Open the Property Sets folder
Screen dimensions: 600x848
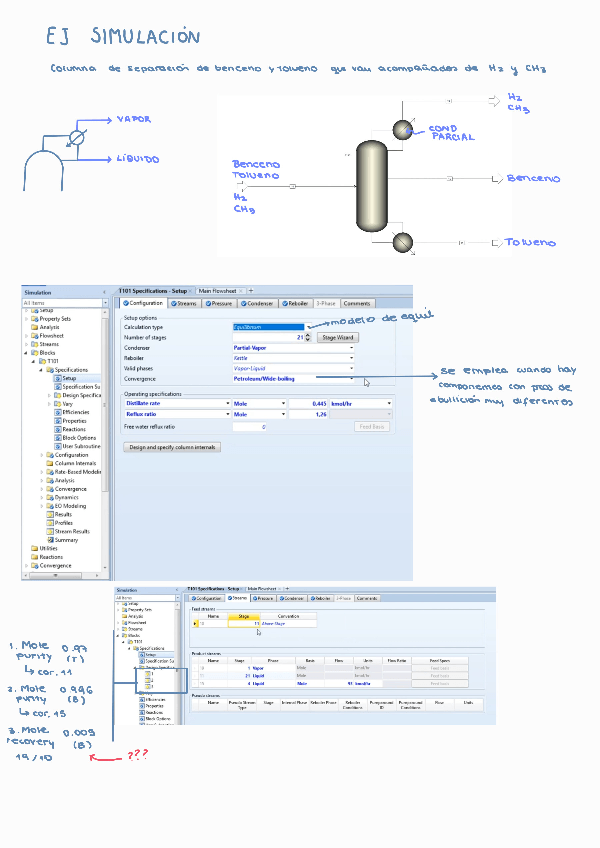pos(55,318)
